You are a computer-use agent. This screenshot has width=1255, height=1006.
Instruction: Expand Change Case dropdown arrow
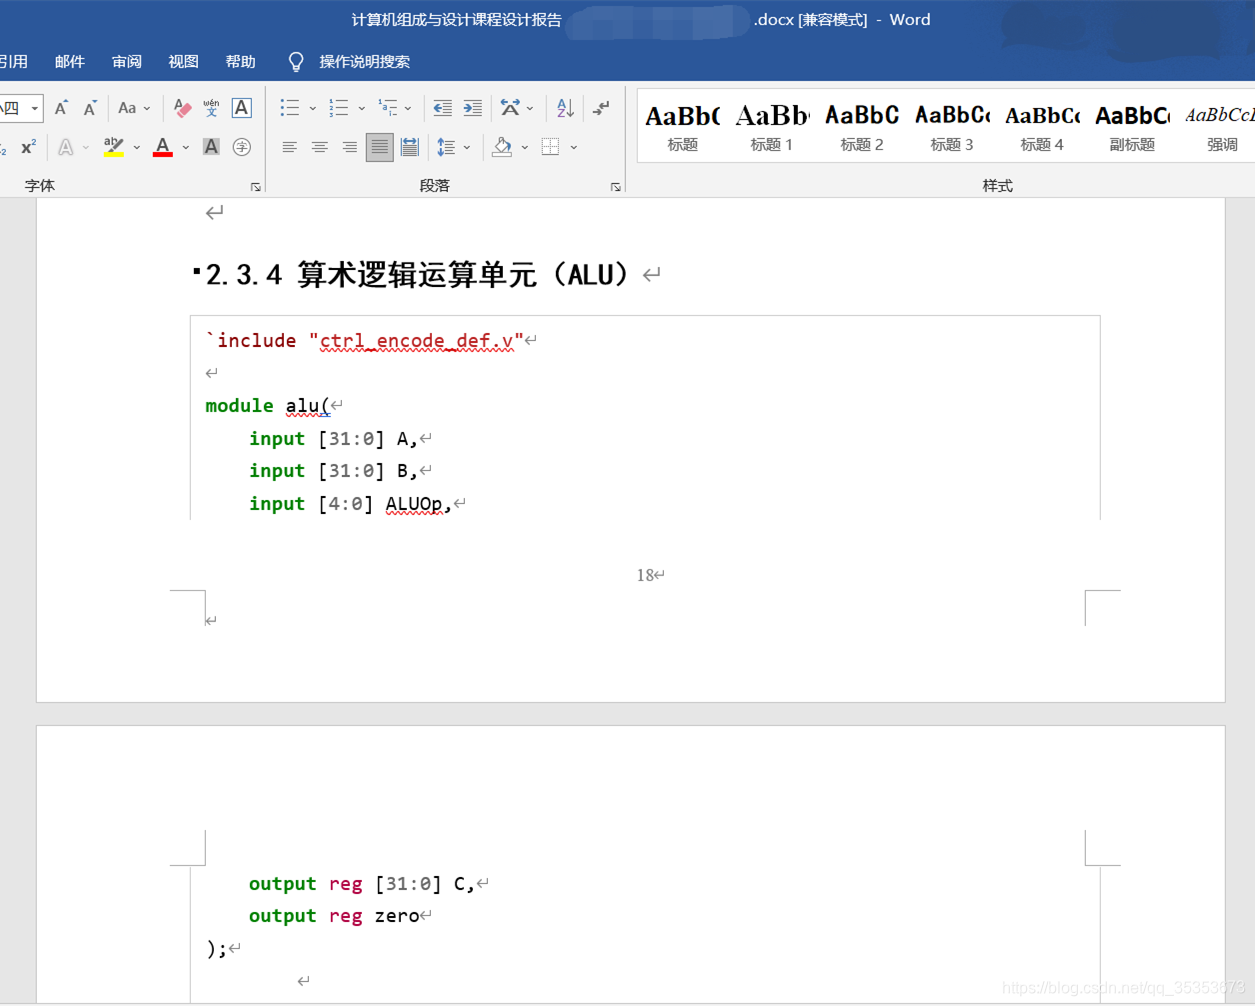[x=147, y=108]
